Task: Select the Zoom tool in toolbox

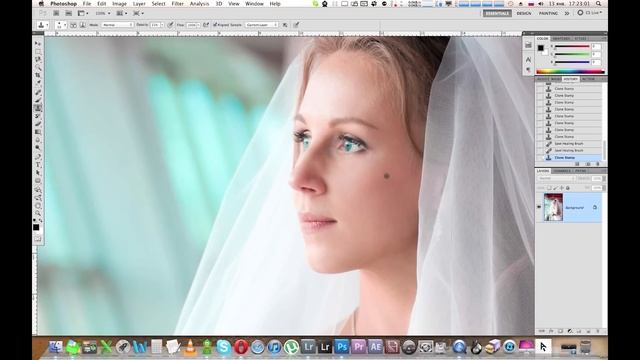Action: point(38,213)
